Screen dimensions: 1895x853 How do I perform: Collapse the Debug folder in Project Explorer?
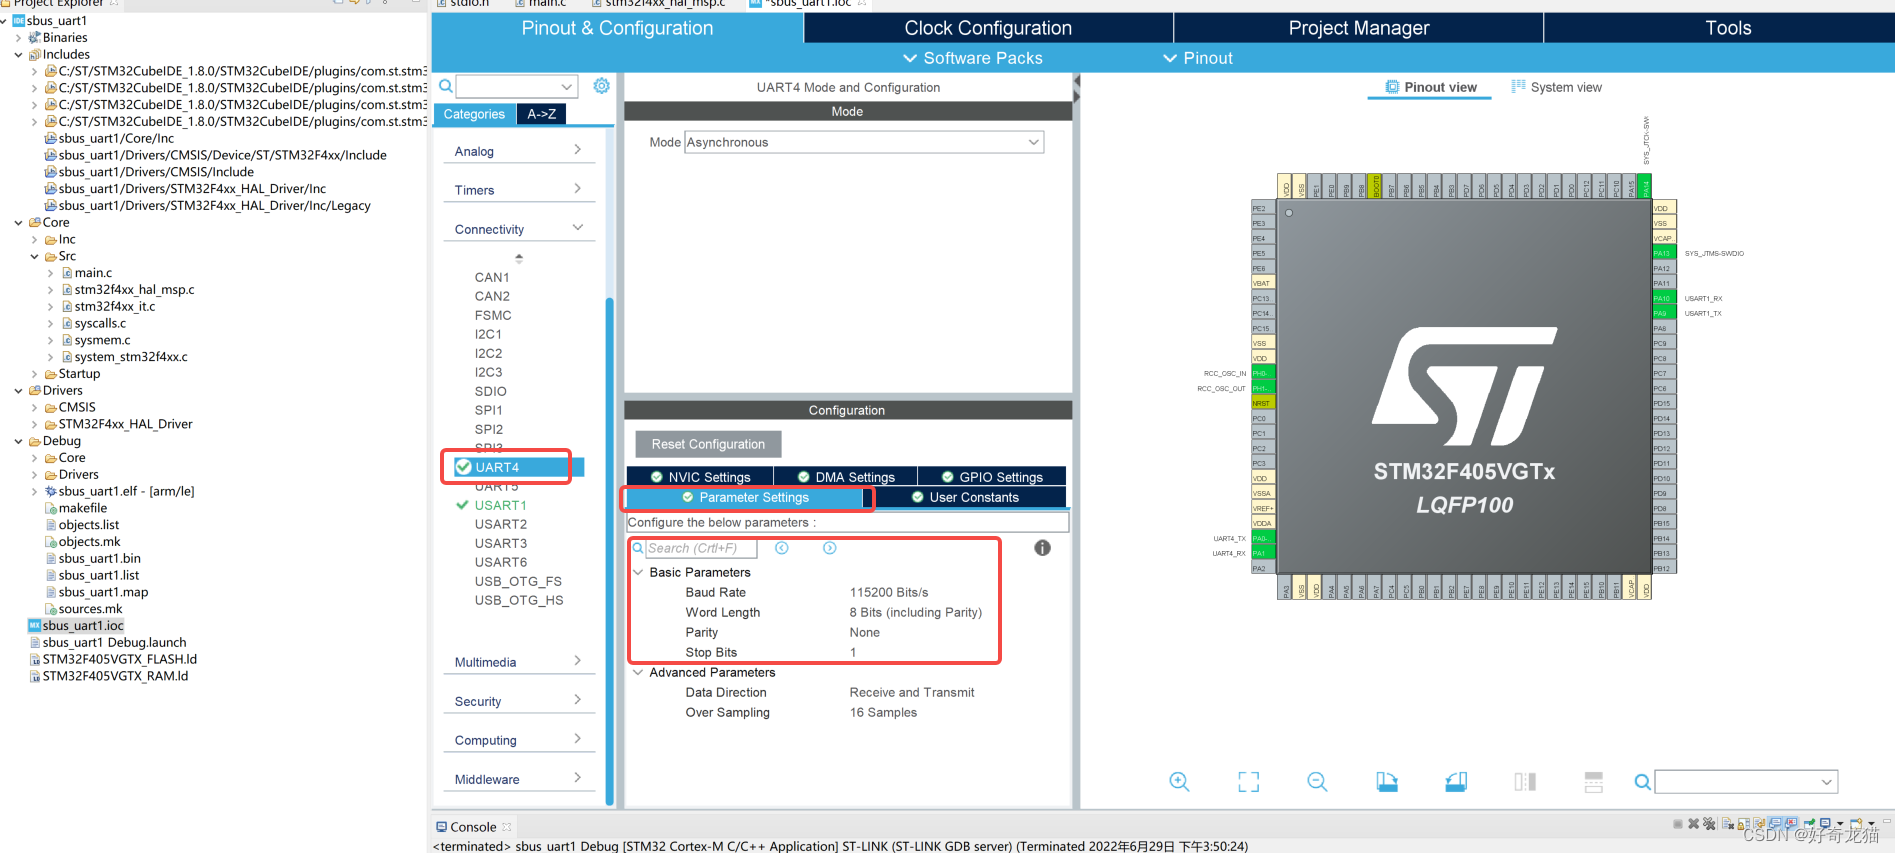tap(19, 441)
